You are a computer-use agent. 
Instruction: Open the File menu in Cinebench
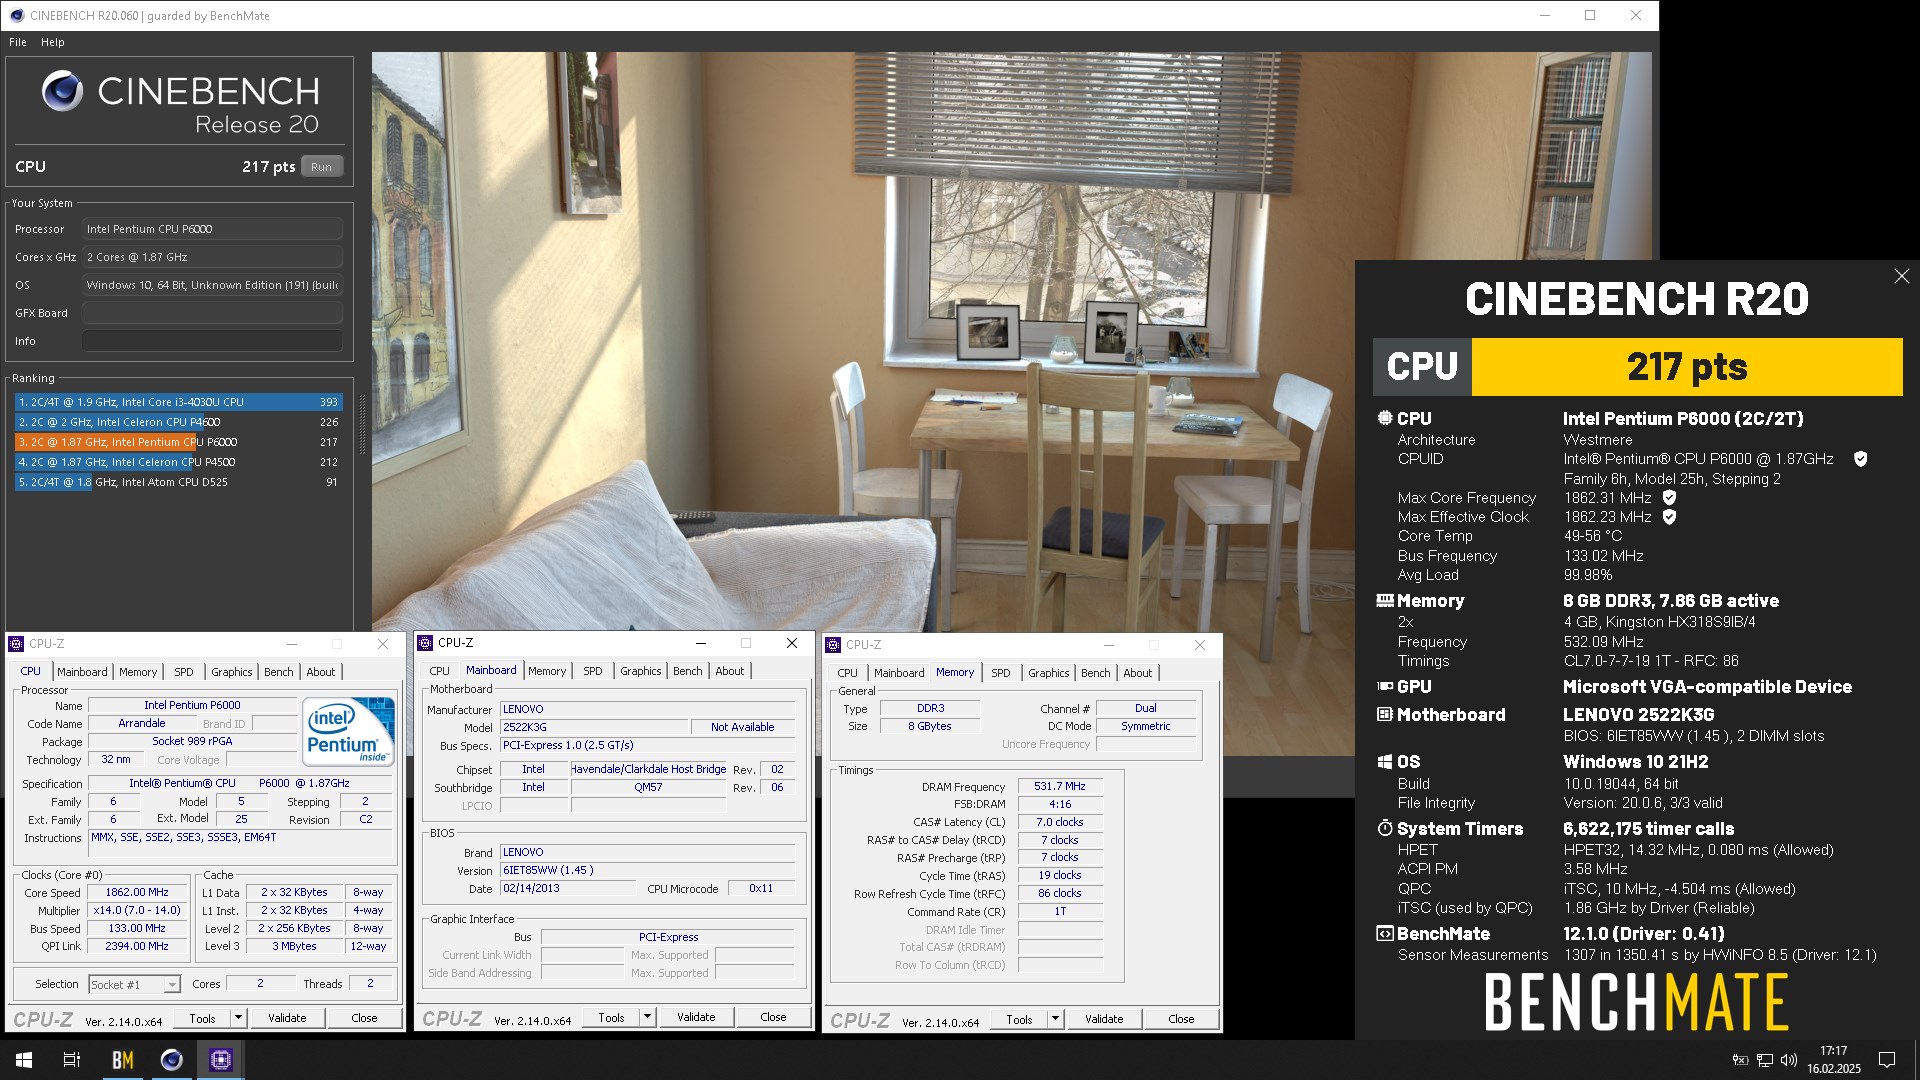18,42
